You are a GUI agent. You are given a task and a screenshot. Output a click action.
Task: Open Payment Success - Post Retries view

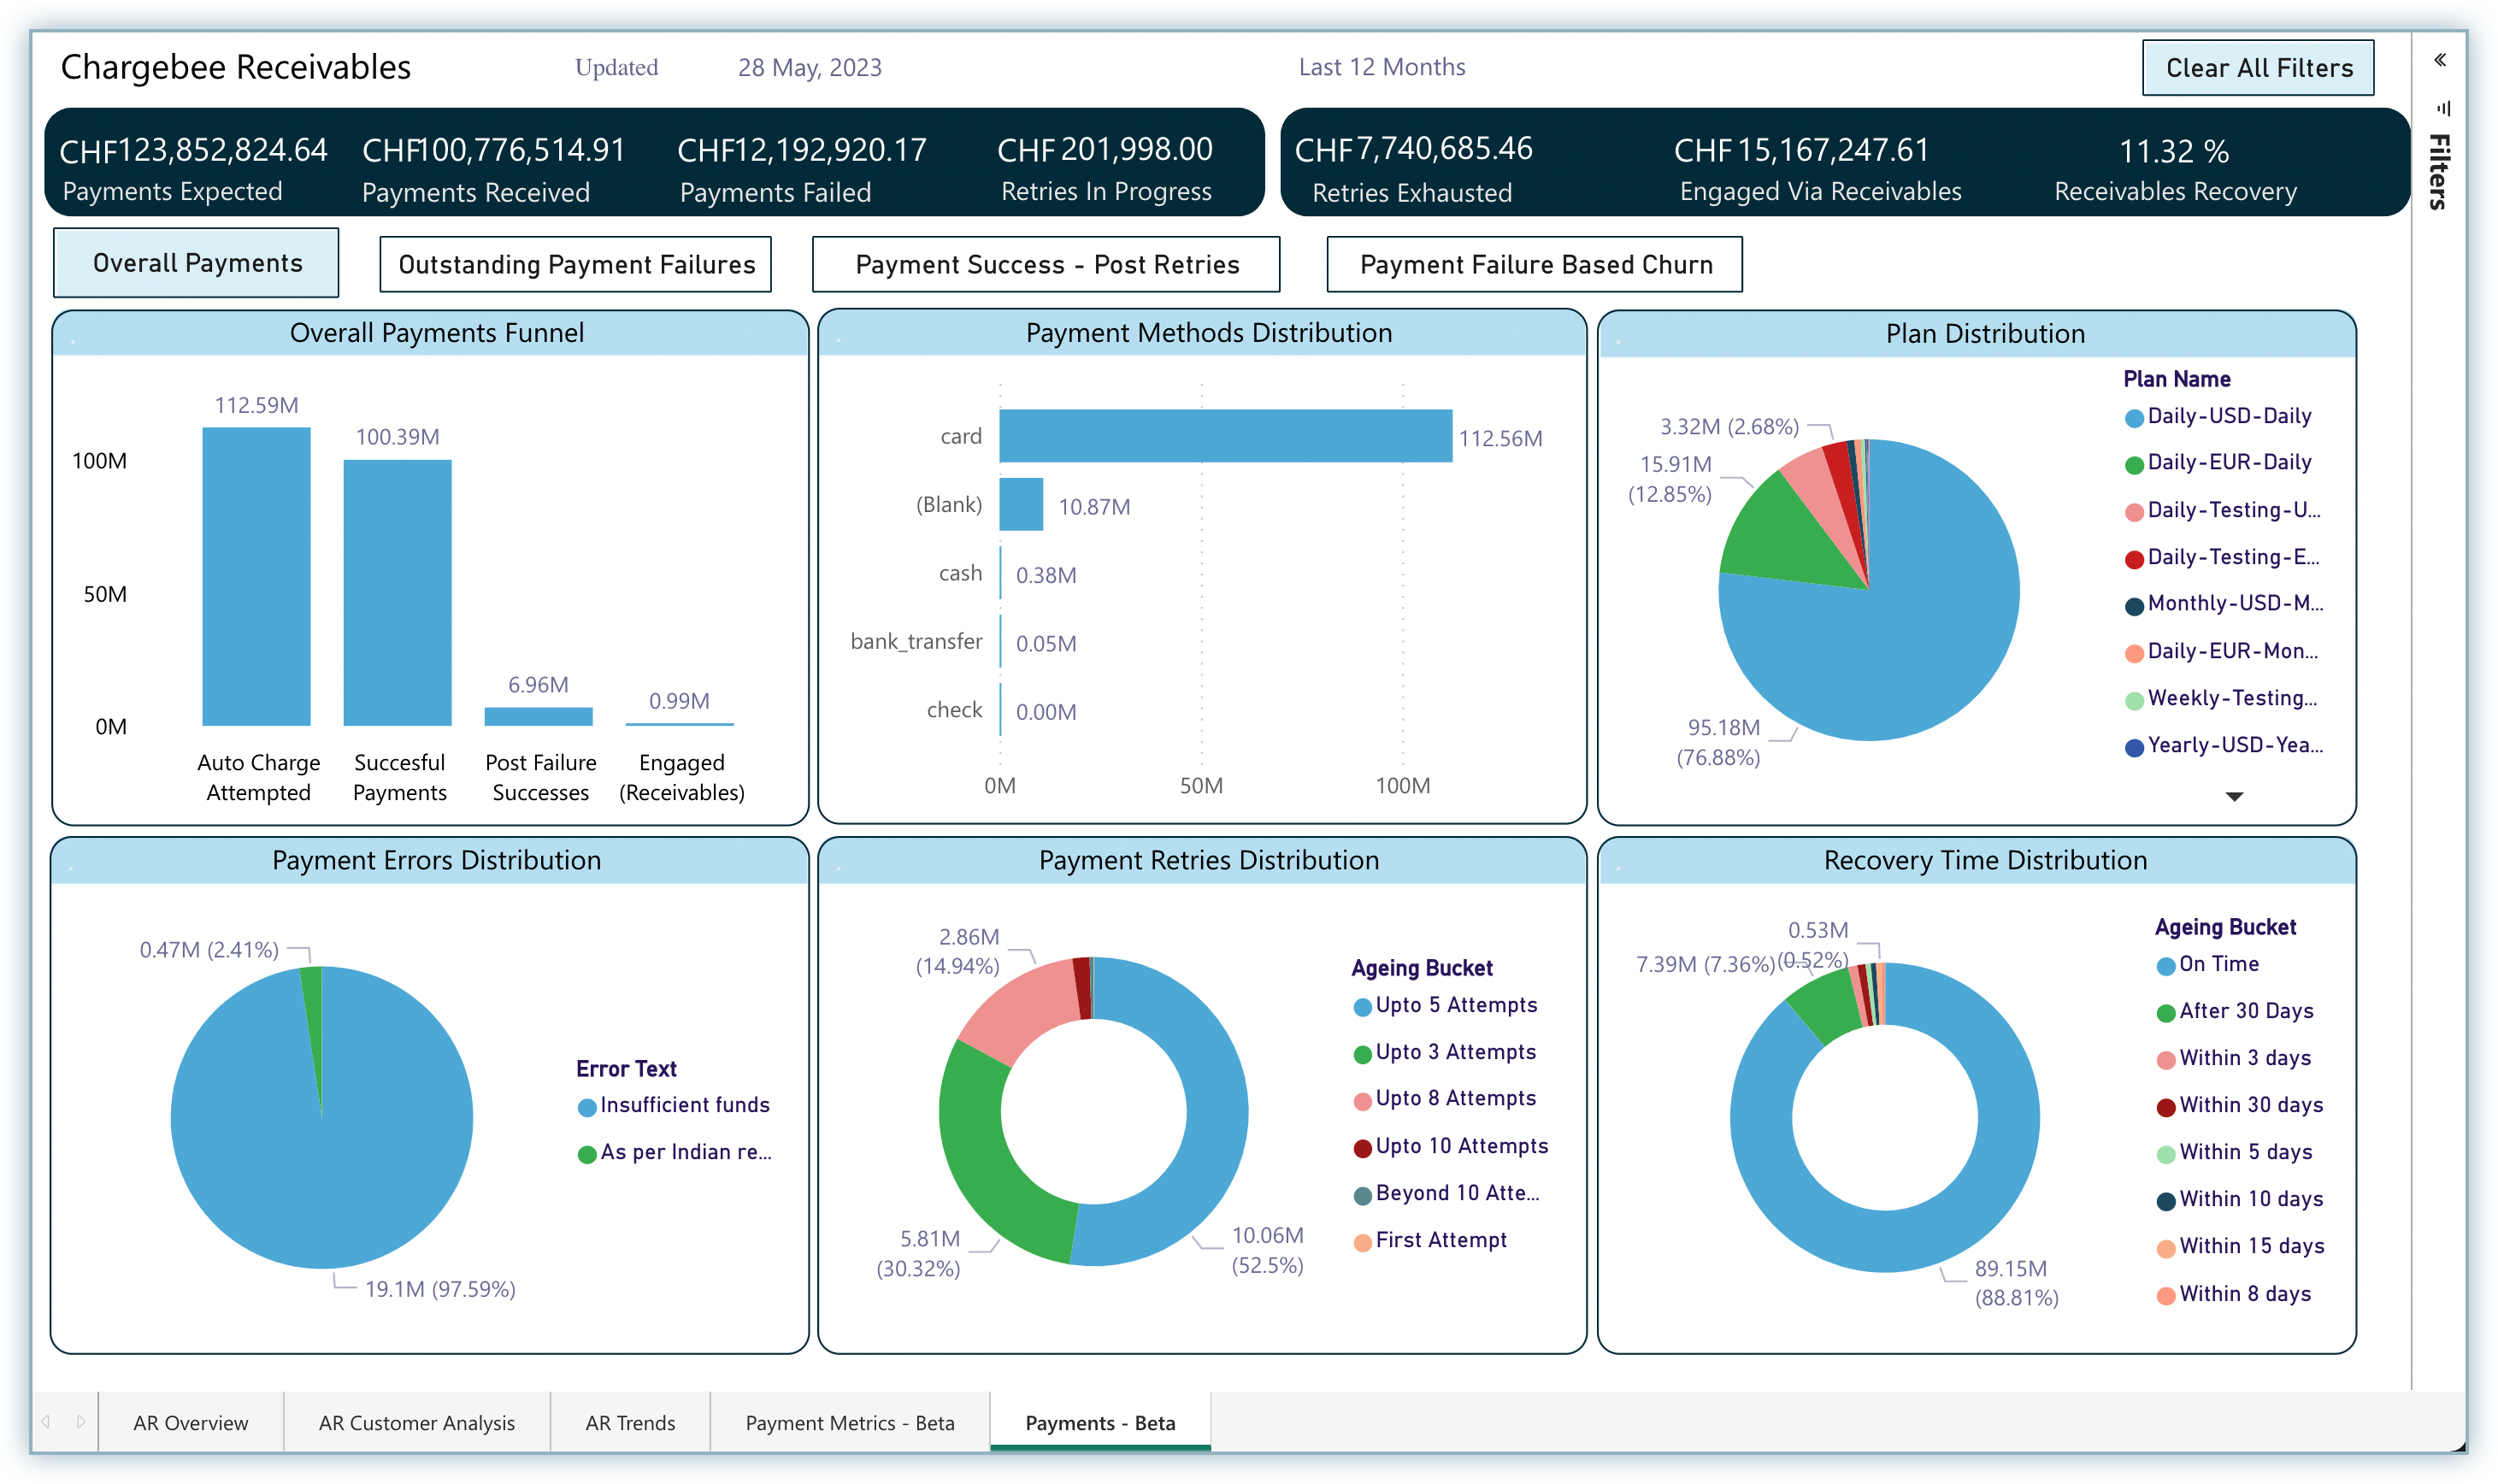[x=1046, y=265]
